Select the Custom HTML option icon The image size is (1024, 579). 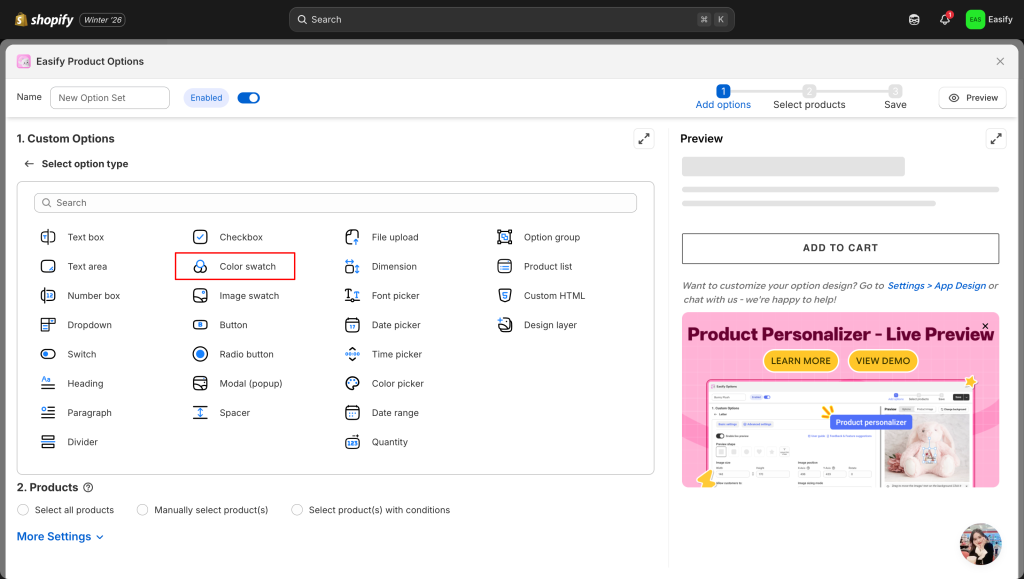tap(504, 296)
